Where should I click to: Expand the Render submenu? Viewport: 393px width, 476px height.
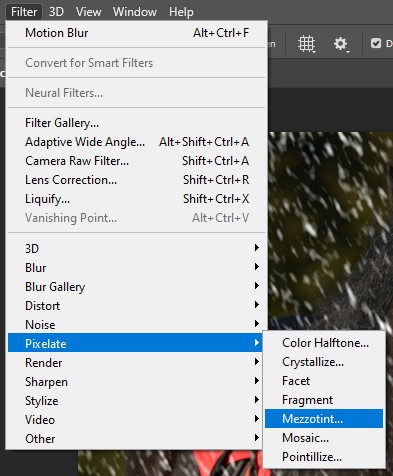(135, 363)
